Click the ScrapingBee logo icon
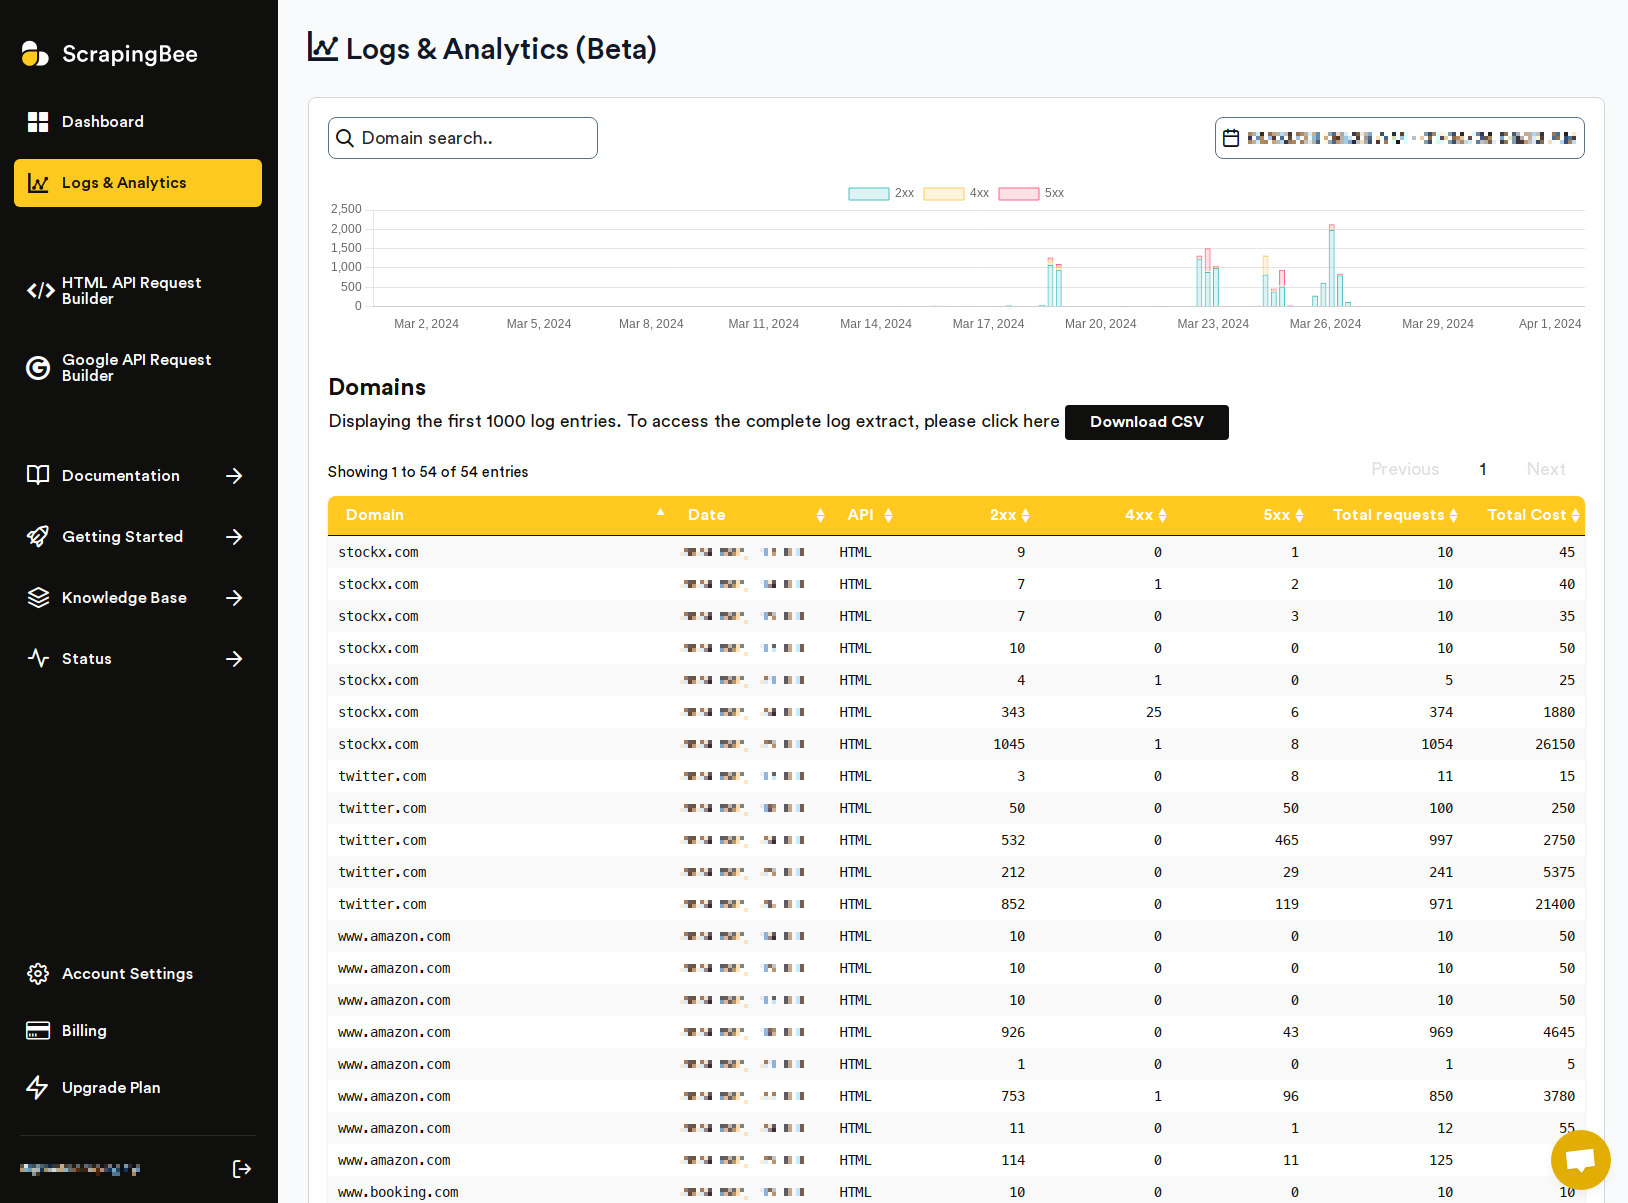This screenshot has width=1628, height=1203. 35,54
